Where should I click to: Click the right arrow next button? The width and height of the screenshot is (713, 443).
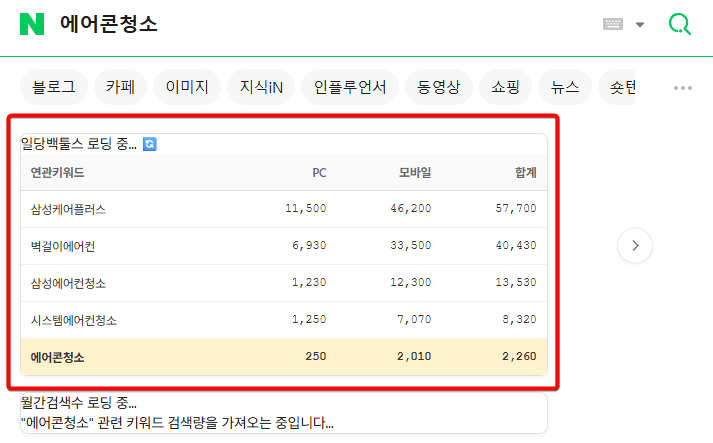pyautogui.click(x=635, y=245)
